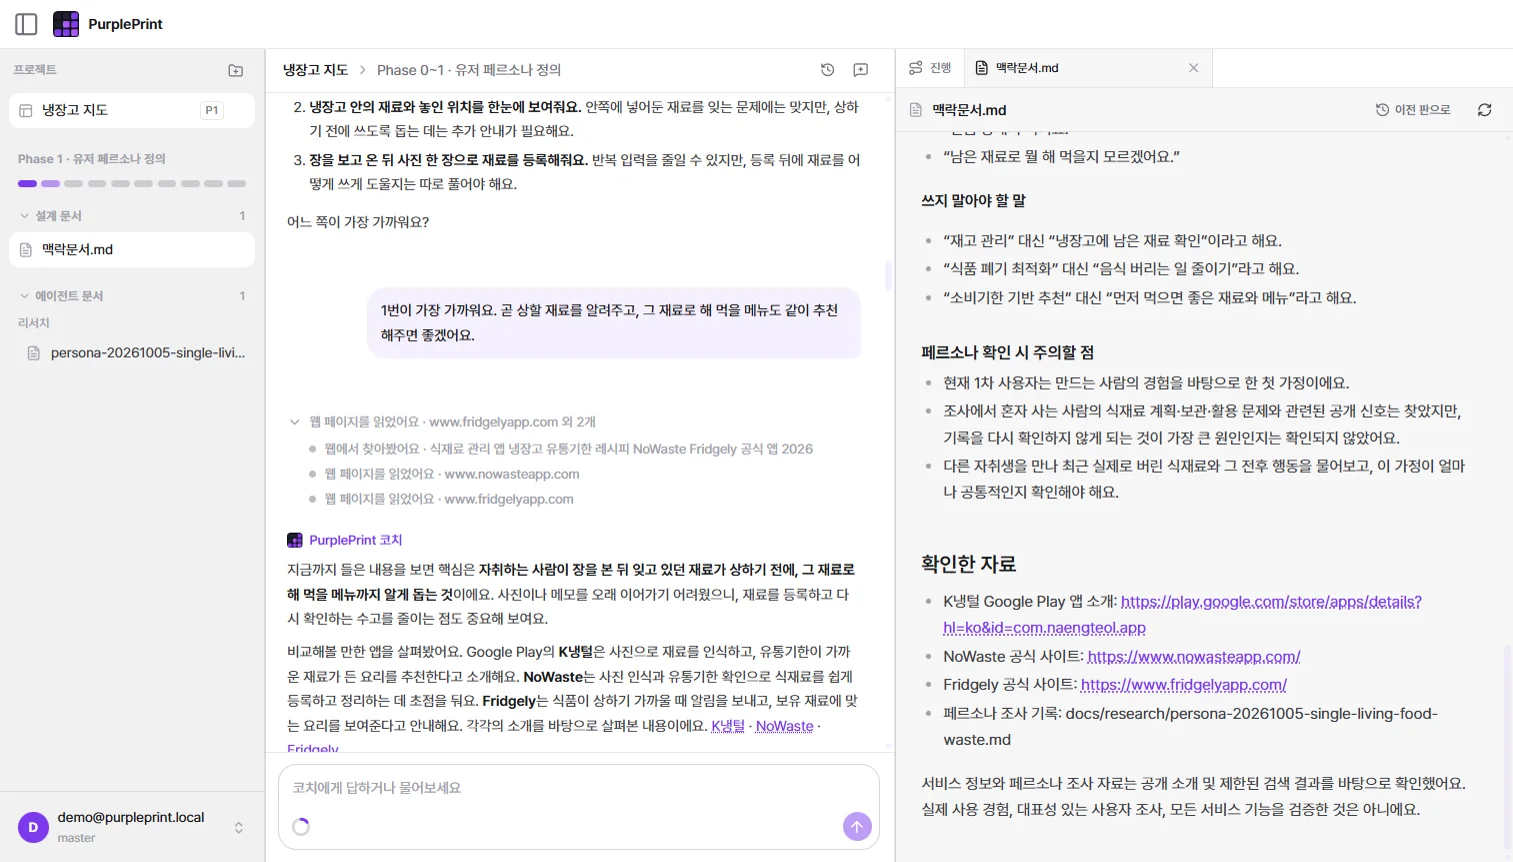
Task: Close the 맥락문서.md tab
Action: click(x=1193, y=68)
